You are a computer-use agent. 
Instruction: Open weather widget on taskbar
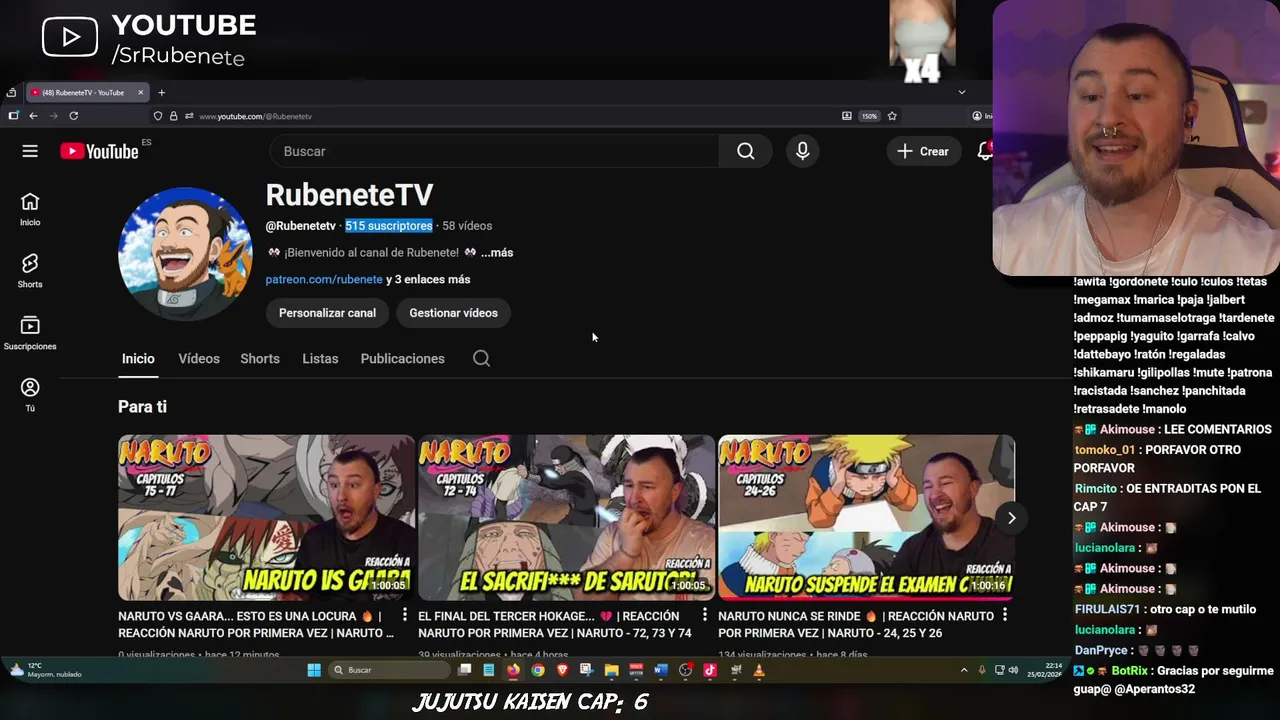pos(45,670)
